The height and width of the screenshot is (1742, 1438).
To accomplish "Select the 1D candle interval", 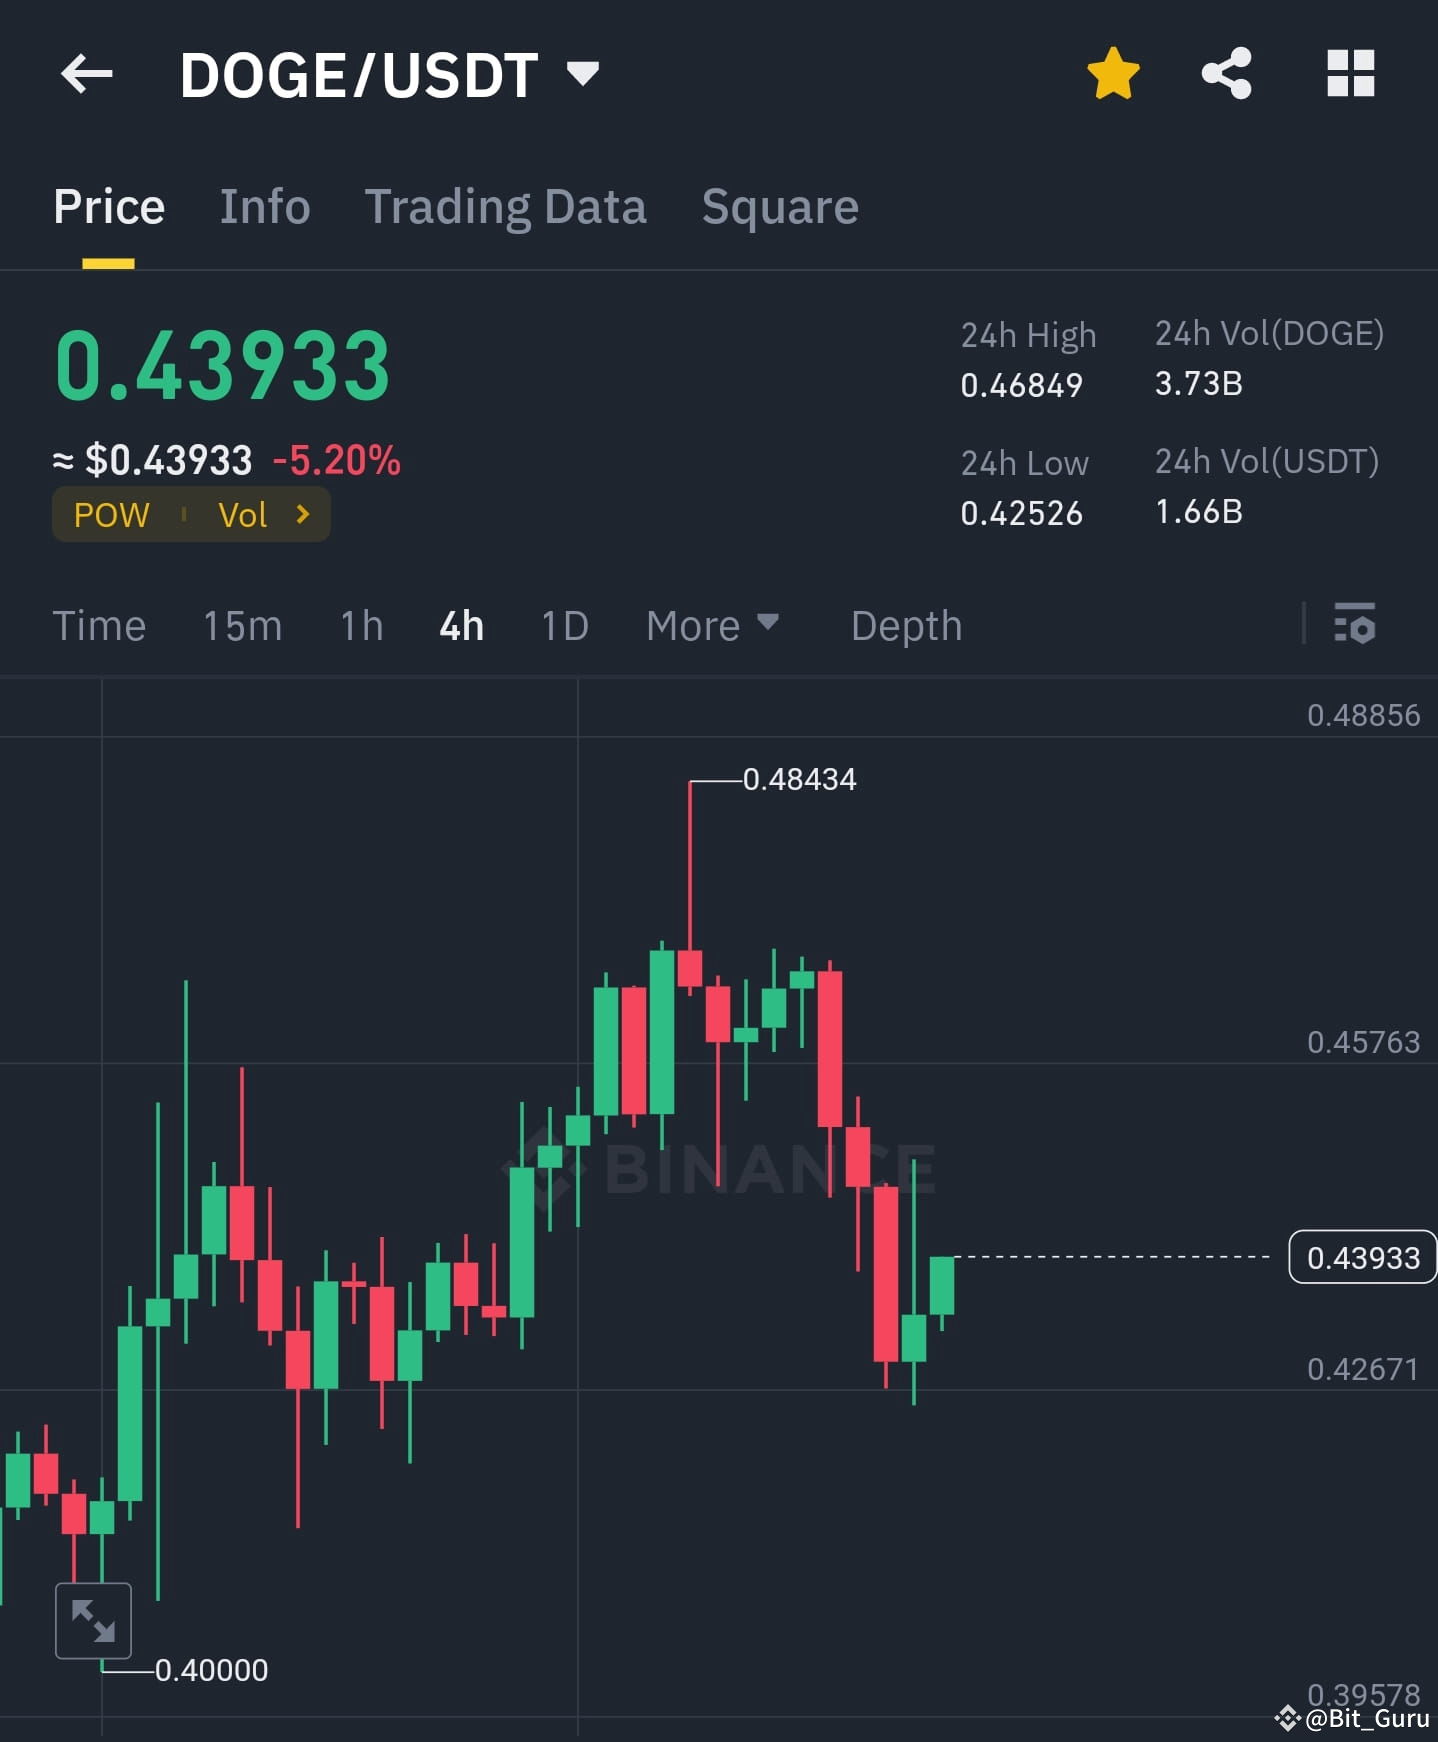I will [563, 625].
